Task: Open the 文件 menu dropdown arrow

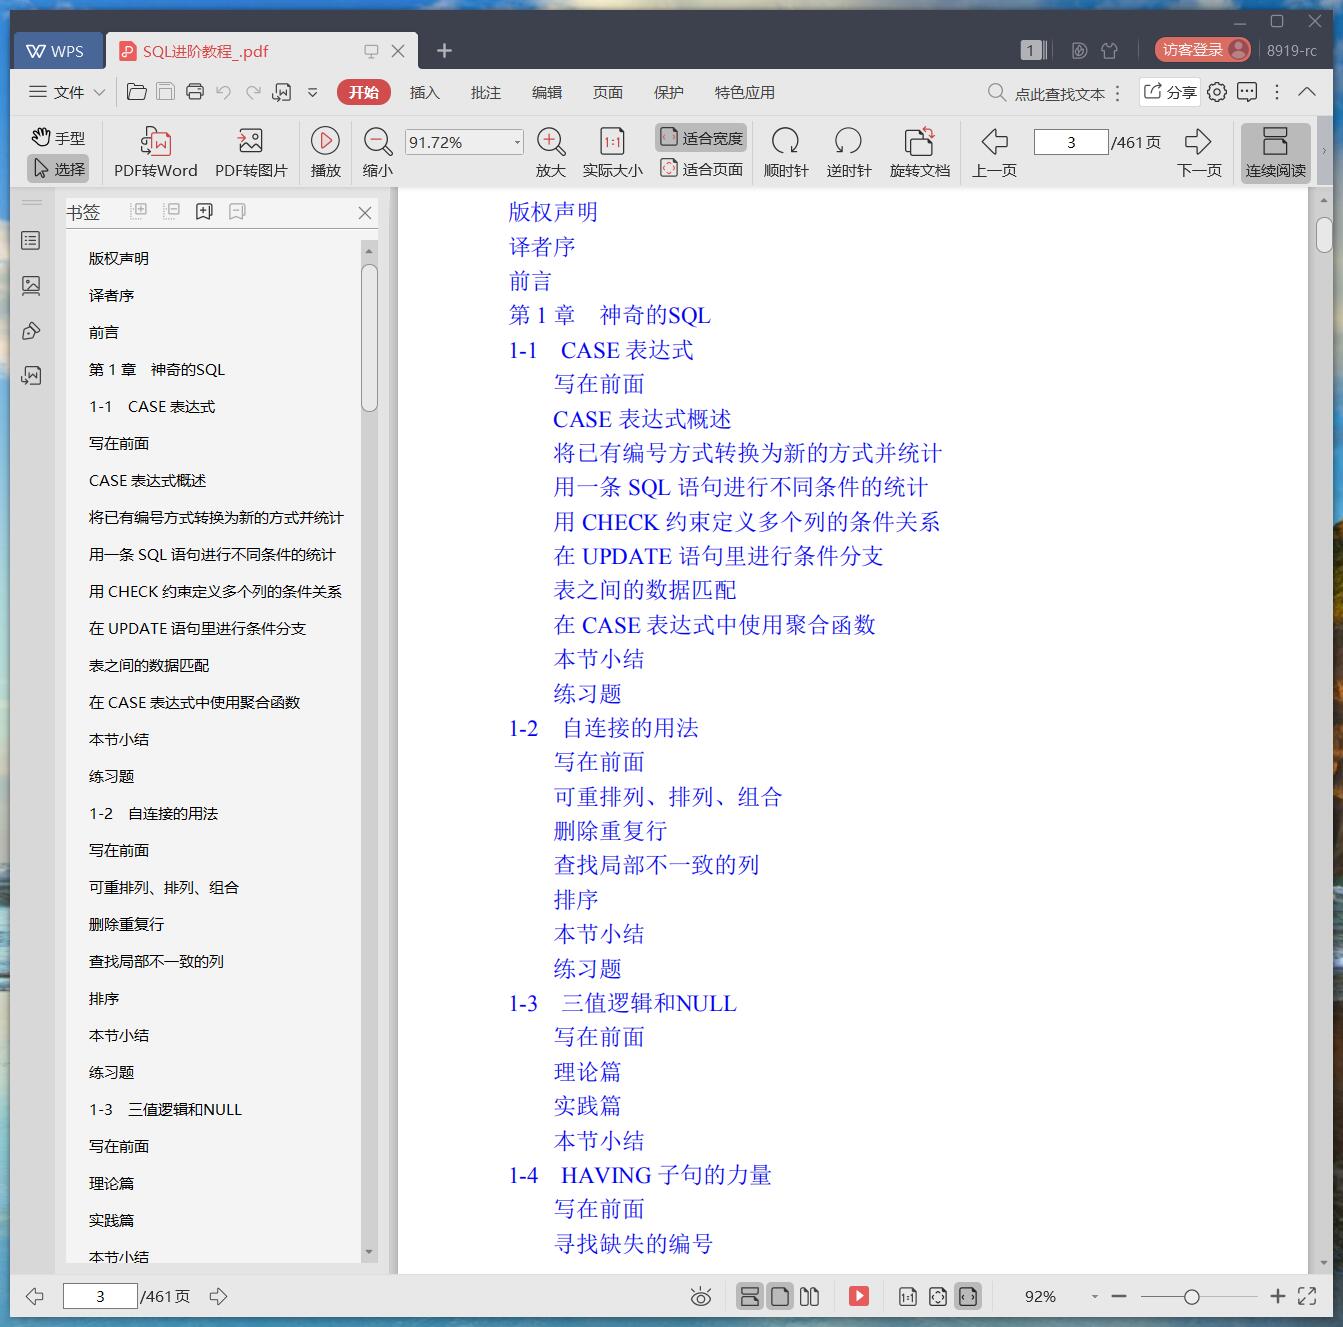Action: pos(99,92)
